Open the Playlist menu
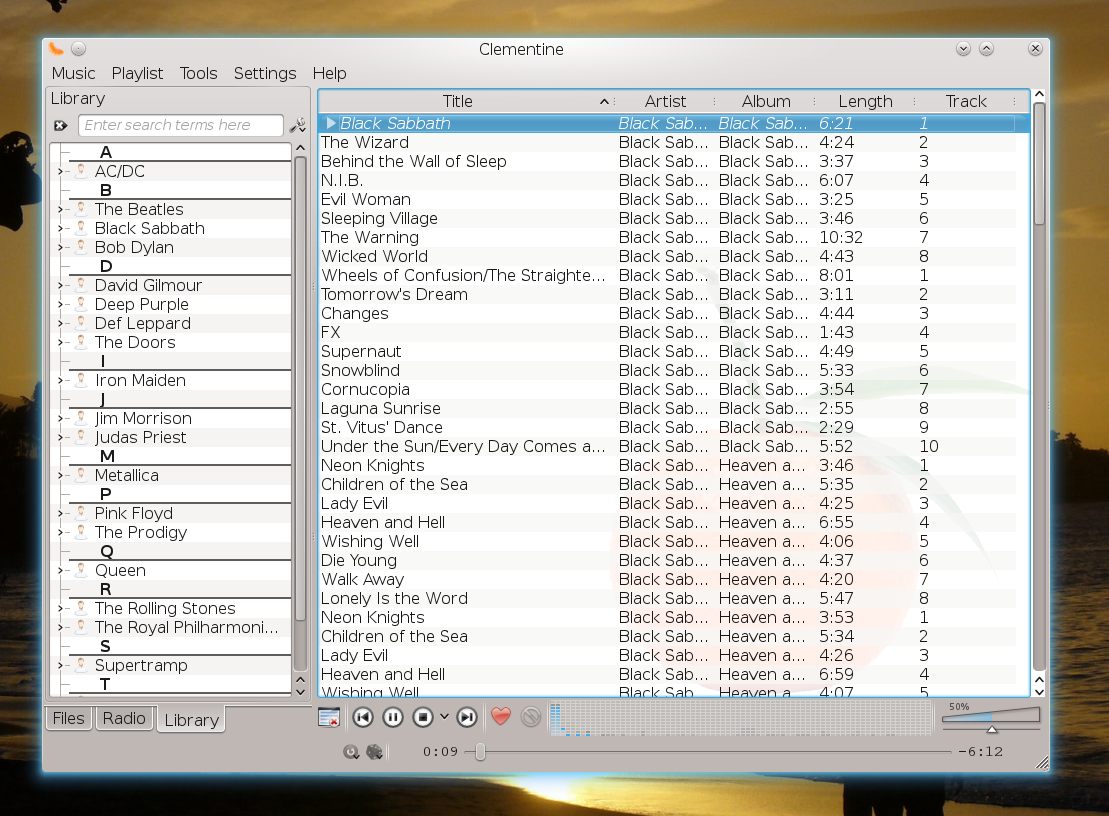The image size is (1109, 816). (x=137, y=74)
